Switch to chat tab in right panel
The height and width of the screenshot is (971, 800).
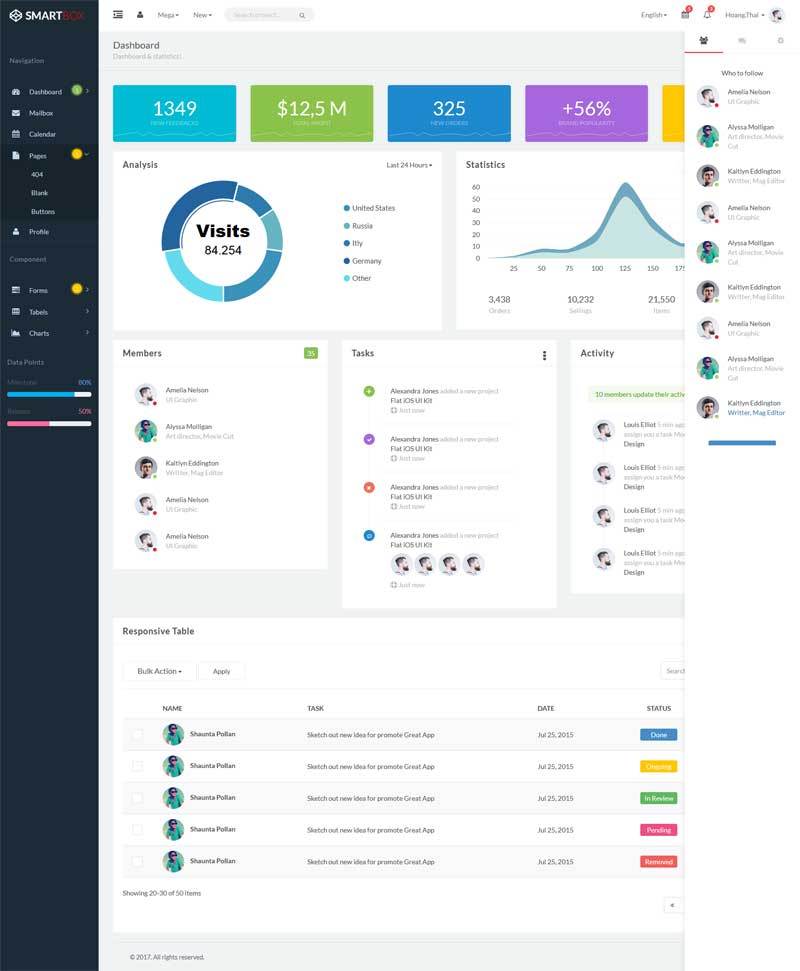742,41
